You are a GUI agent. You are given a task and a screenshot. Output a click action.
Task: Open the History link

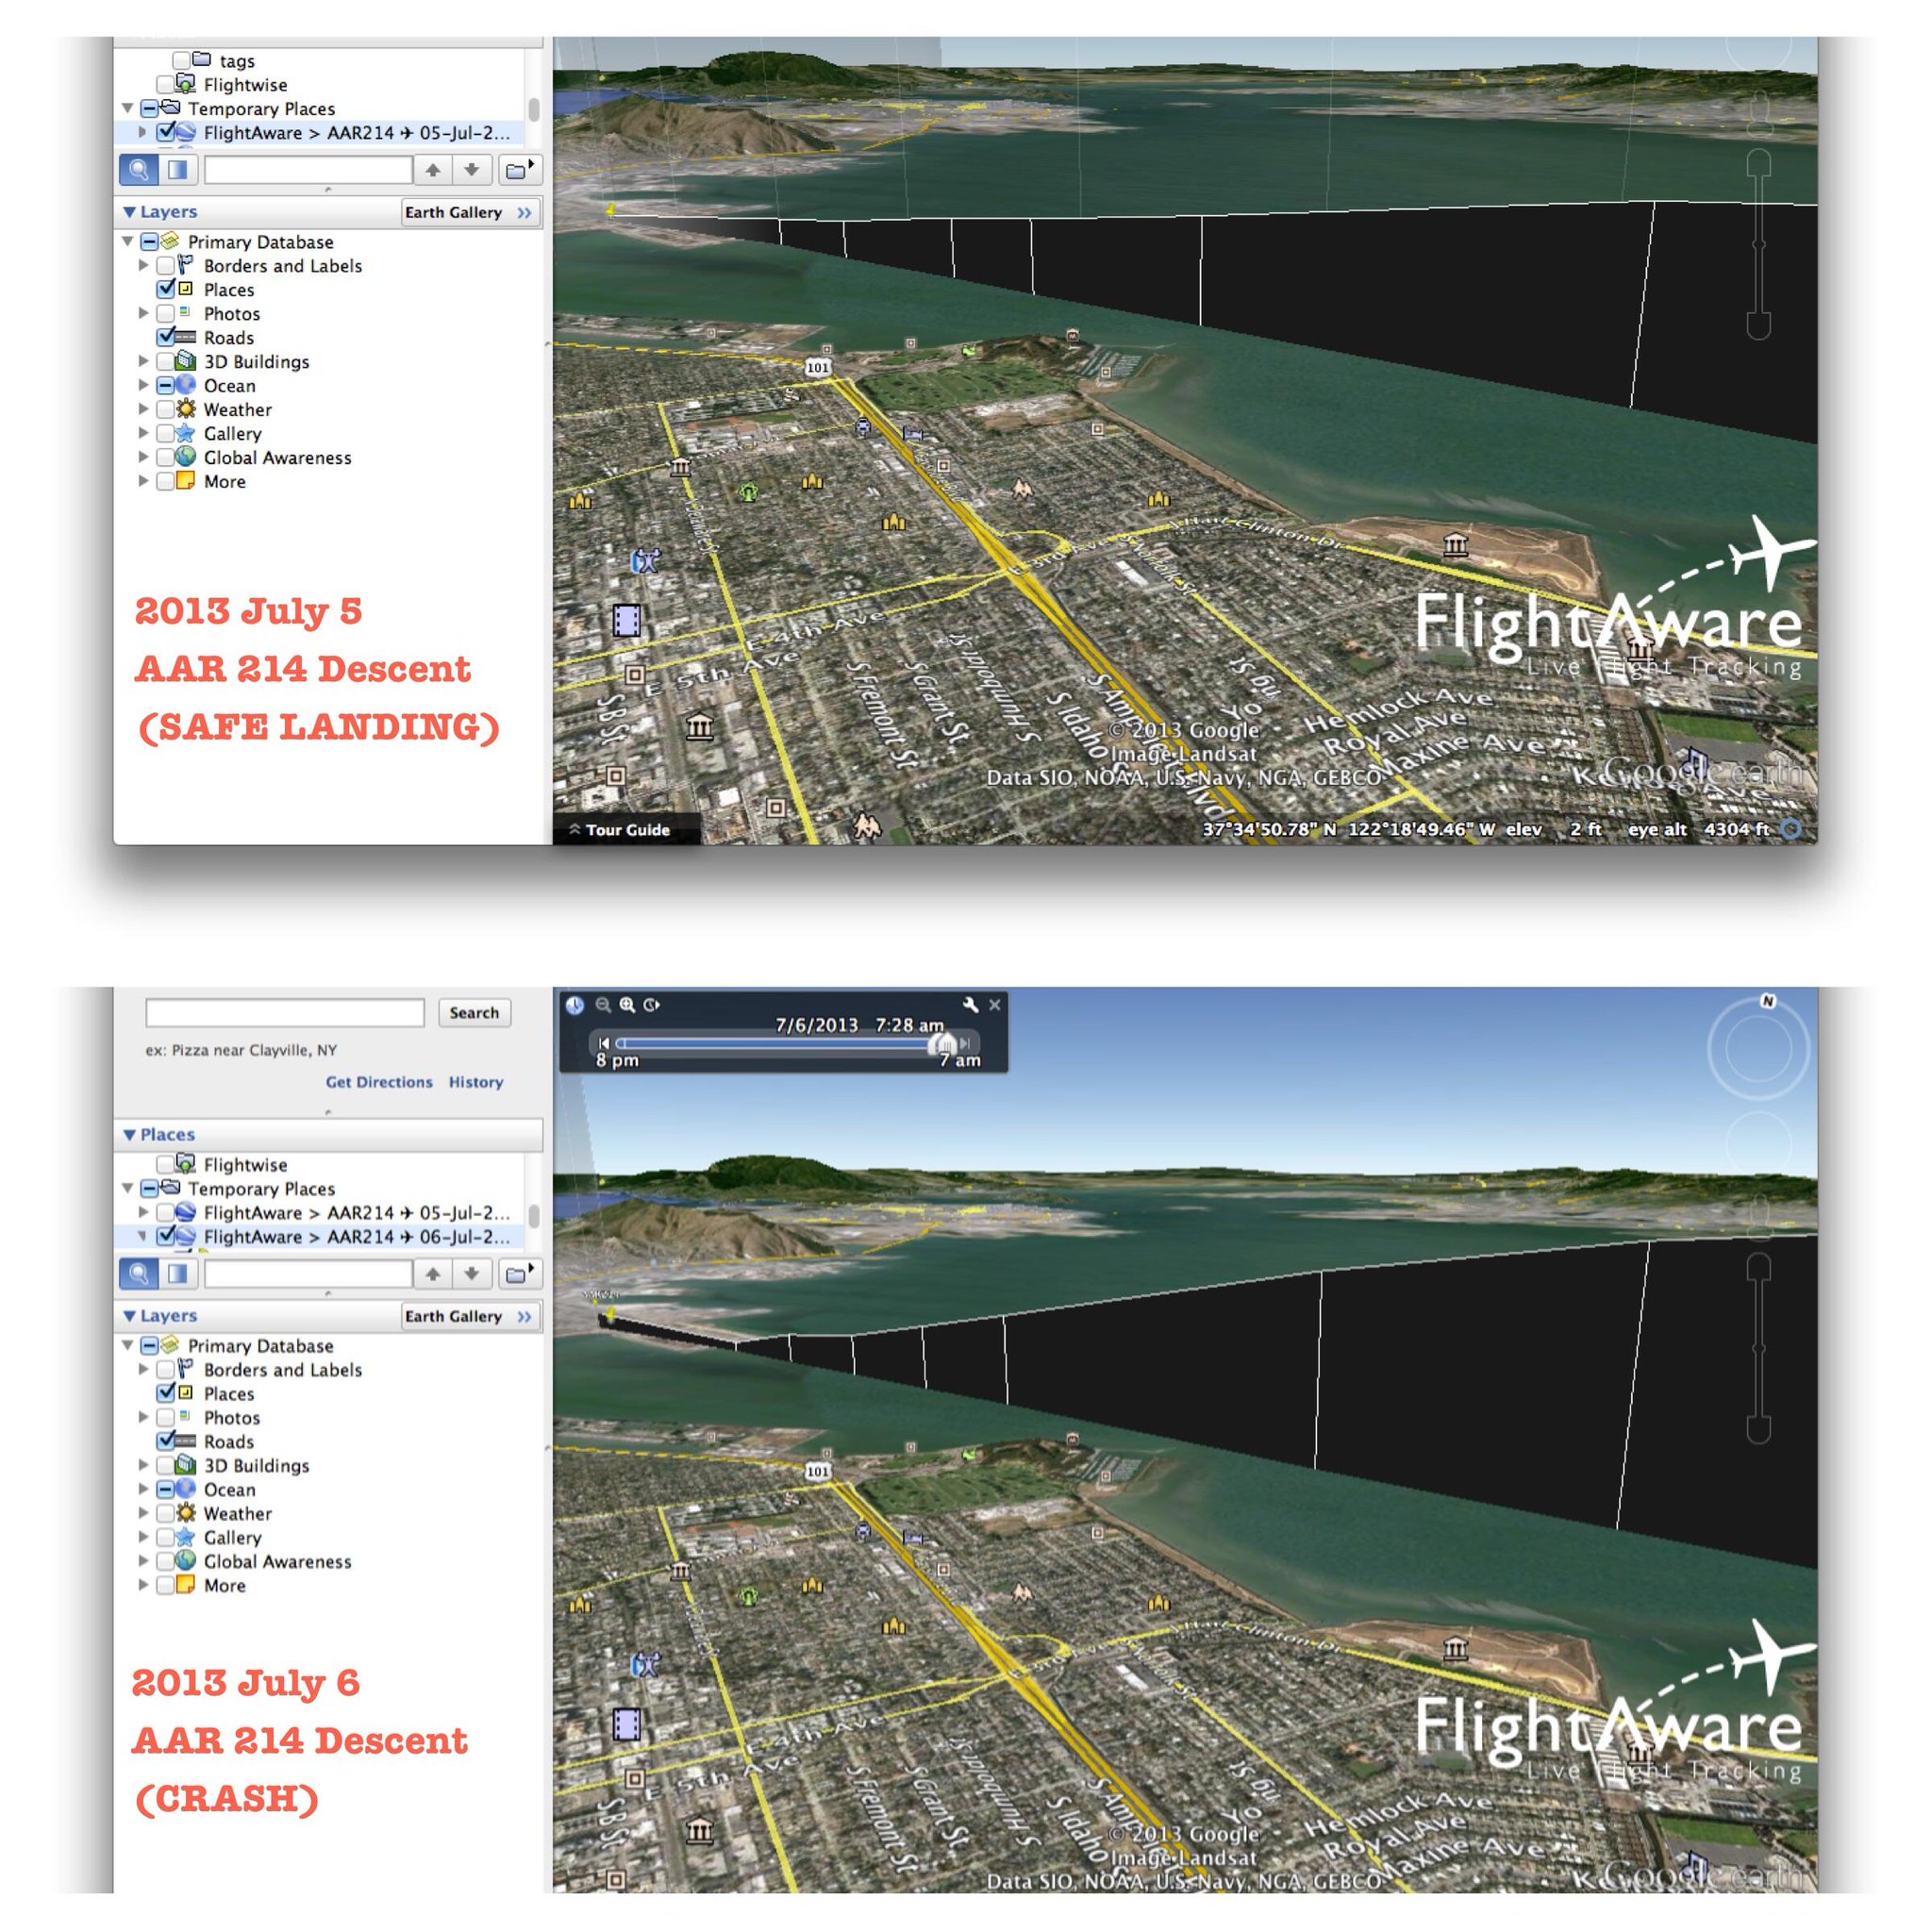475,1082
